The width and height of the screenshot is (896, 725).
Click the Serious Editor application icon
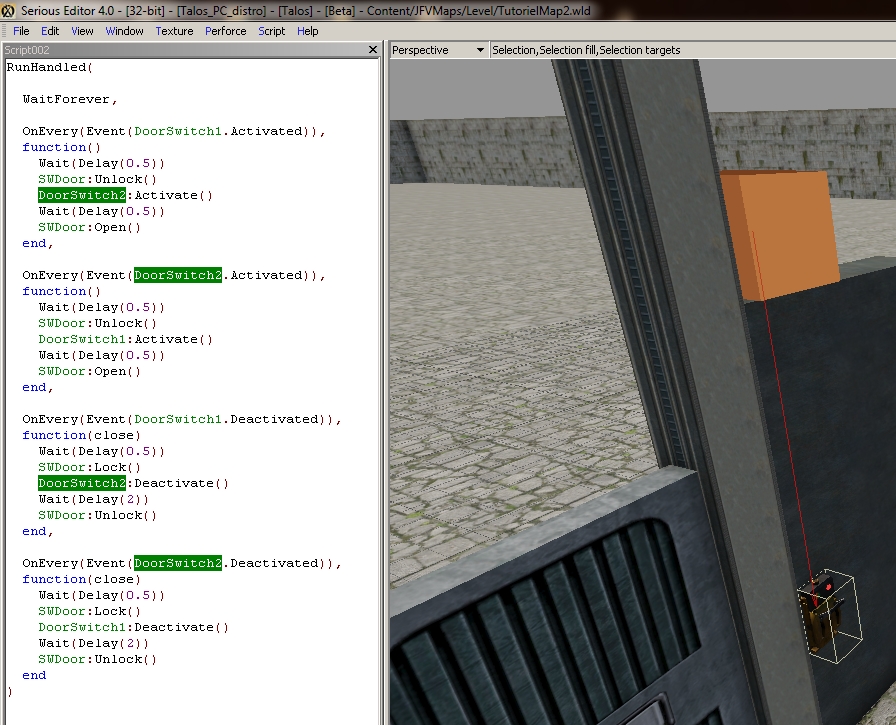tap(8, 10)
